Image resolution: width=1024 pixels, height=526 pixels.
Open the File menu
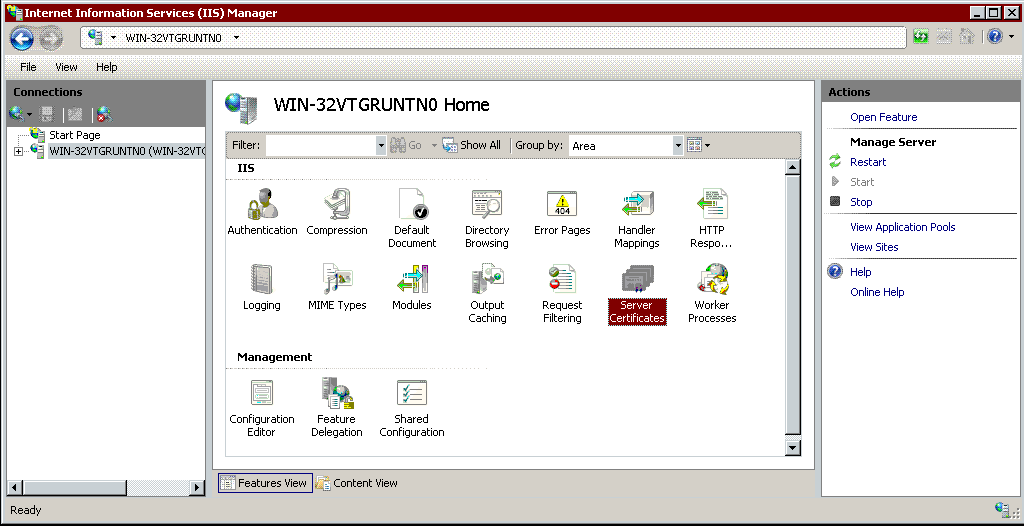(28, 67)
